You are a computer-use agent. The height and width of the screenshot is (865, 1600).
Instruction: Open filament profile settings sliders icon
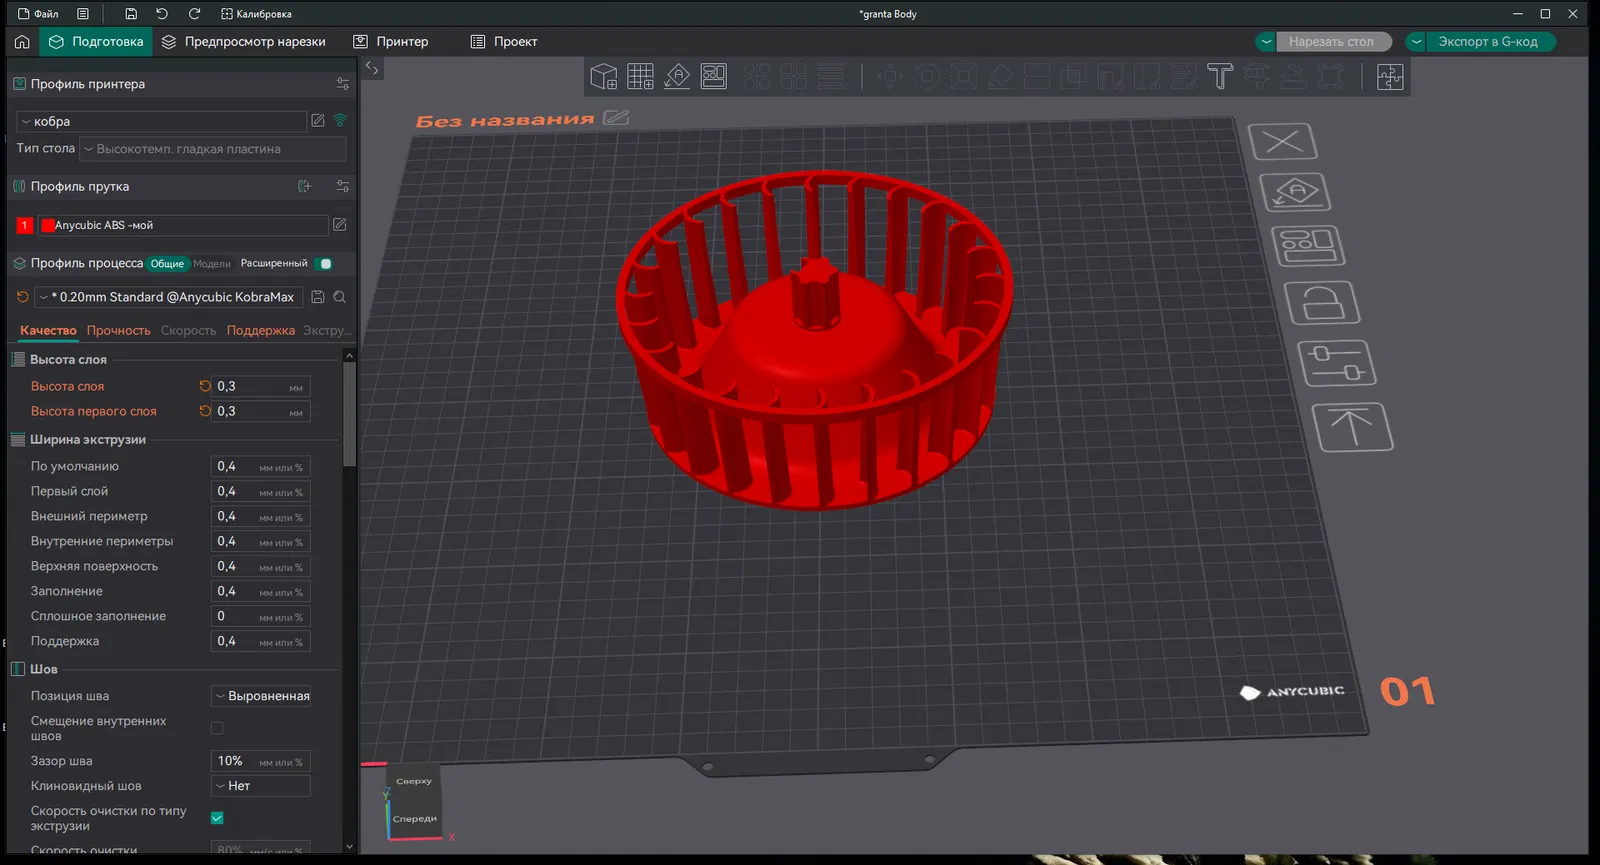pyautogui.click(x=343, y=186)
